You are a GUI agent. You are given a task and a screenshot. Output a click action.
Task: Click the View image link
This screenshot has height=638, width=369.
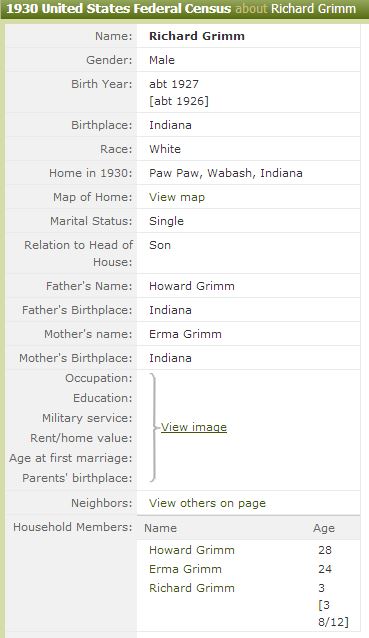click(194, 427)
